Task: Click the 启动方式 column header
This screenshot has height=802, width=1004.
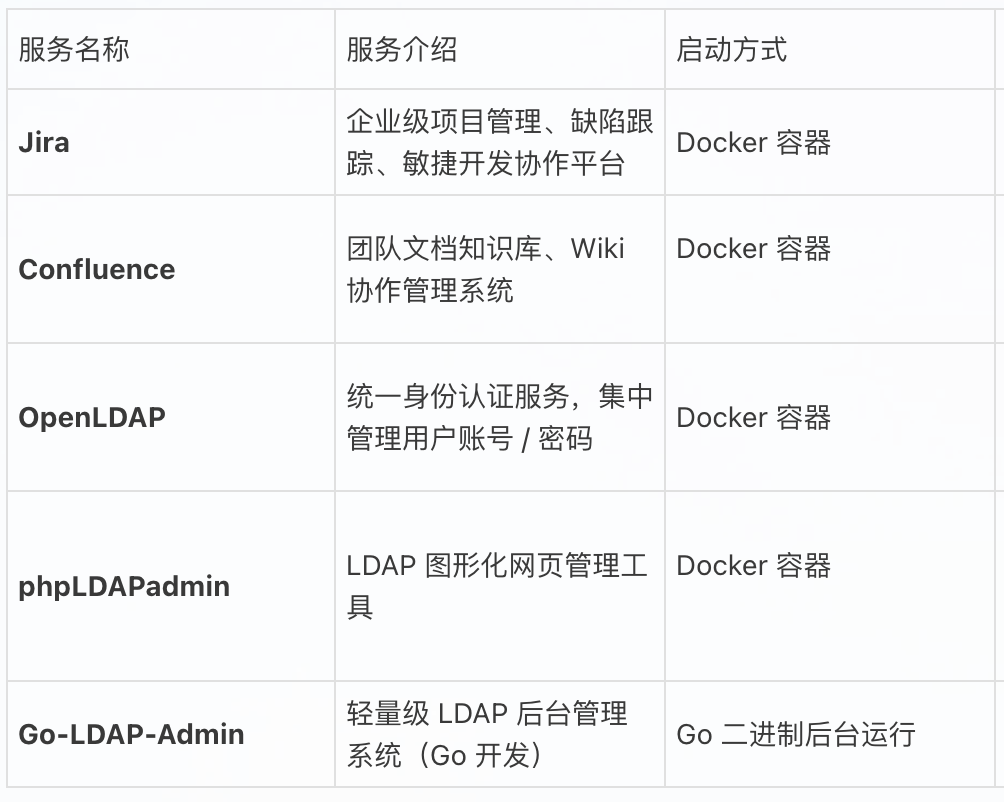Action: [x=732, y=50]
